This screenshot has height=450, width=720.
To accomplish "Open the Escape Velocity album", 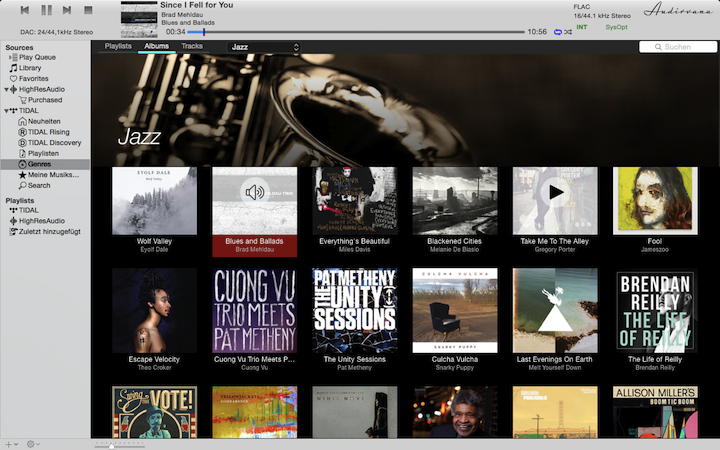I will 154,310.
